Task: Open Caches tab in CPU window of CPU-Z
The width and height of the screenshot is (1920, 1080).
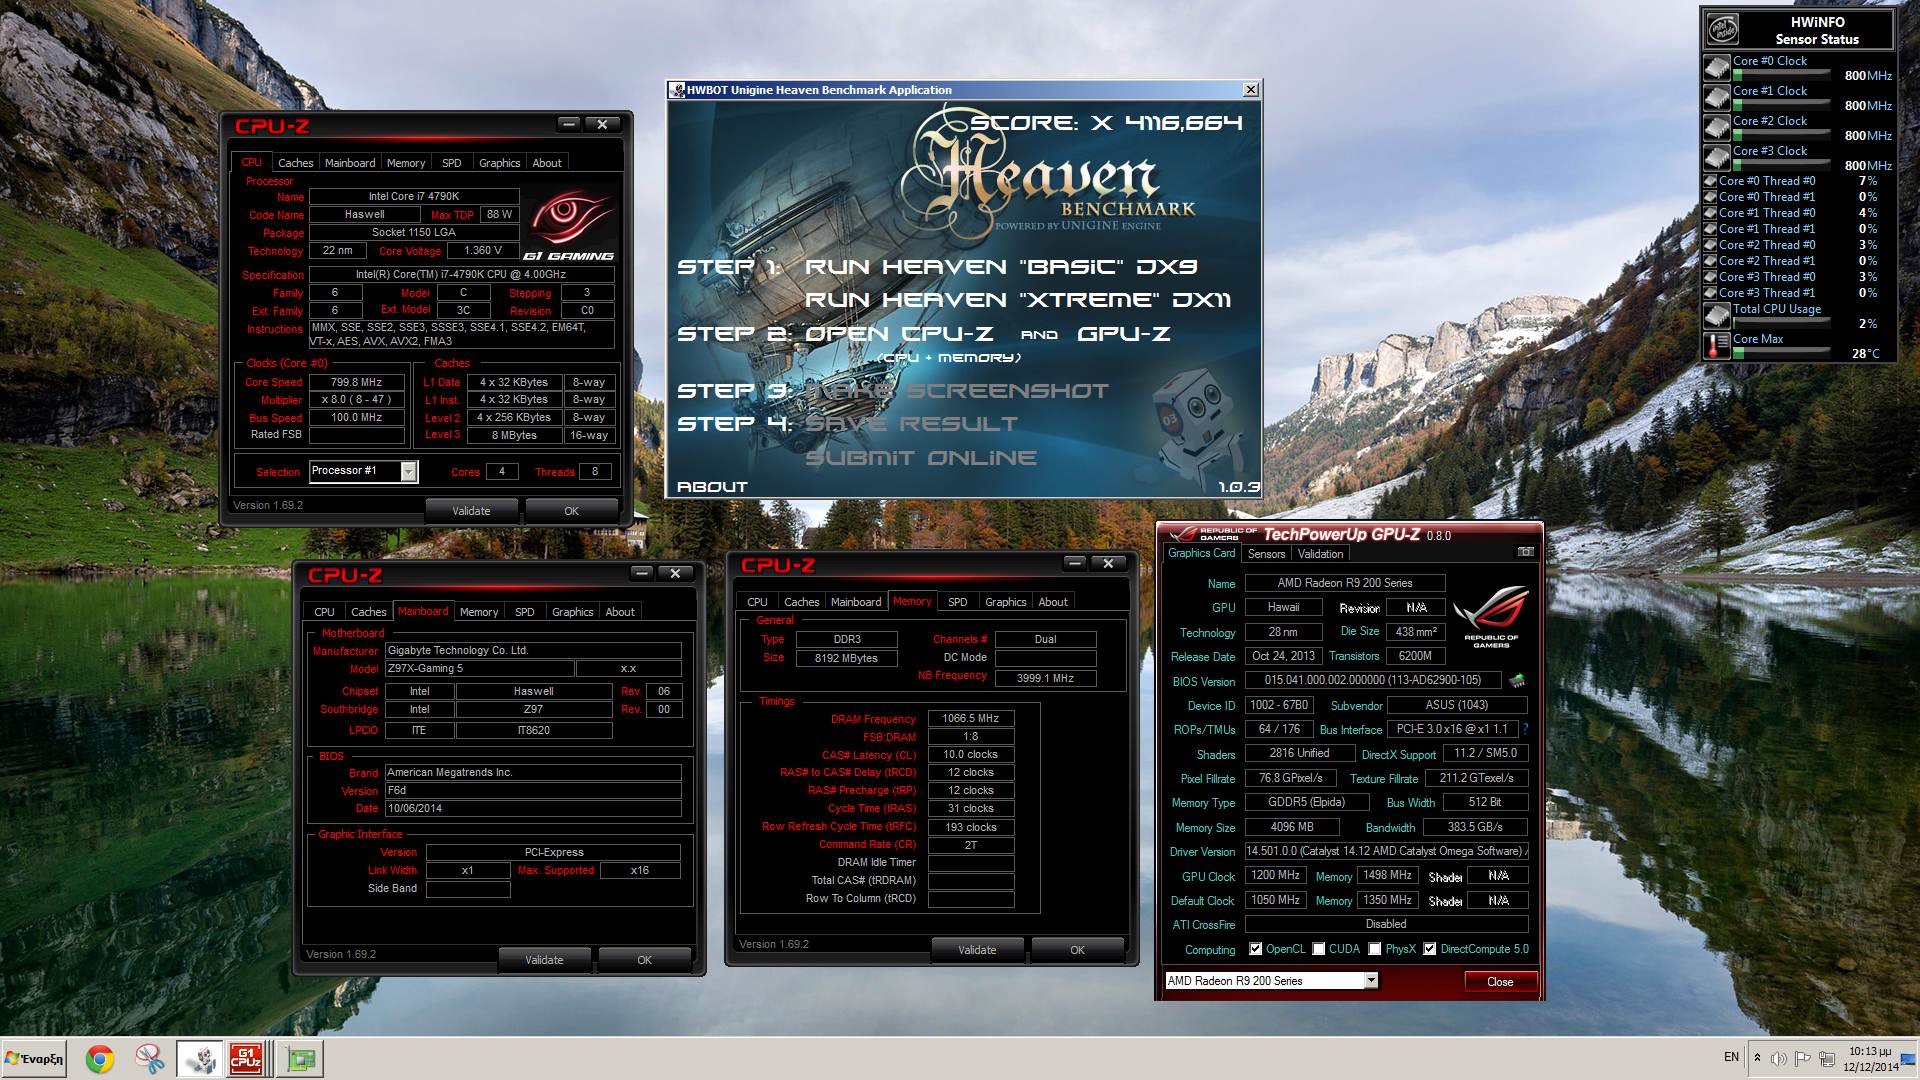Action: click(x=295, y=163)
